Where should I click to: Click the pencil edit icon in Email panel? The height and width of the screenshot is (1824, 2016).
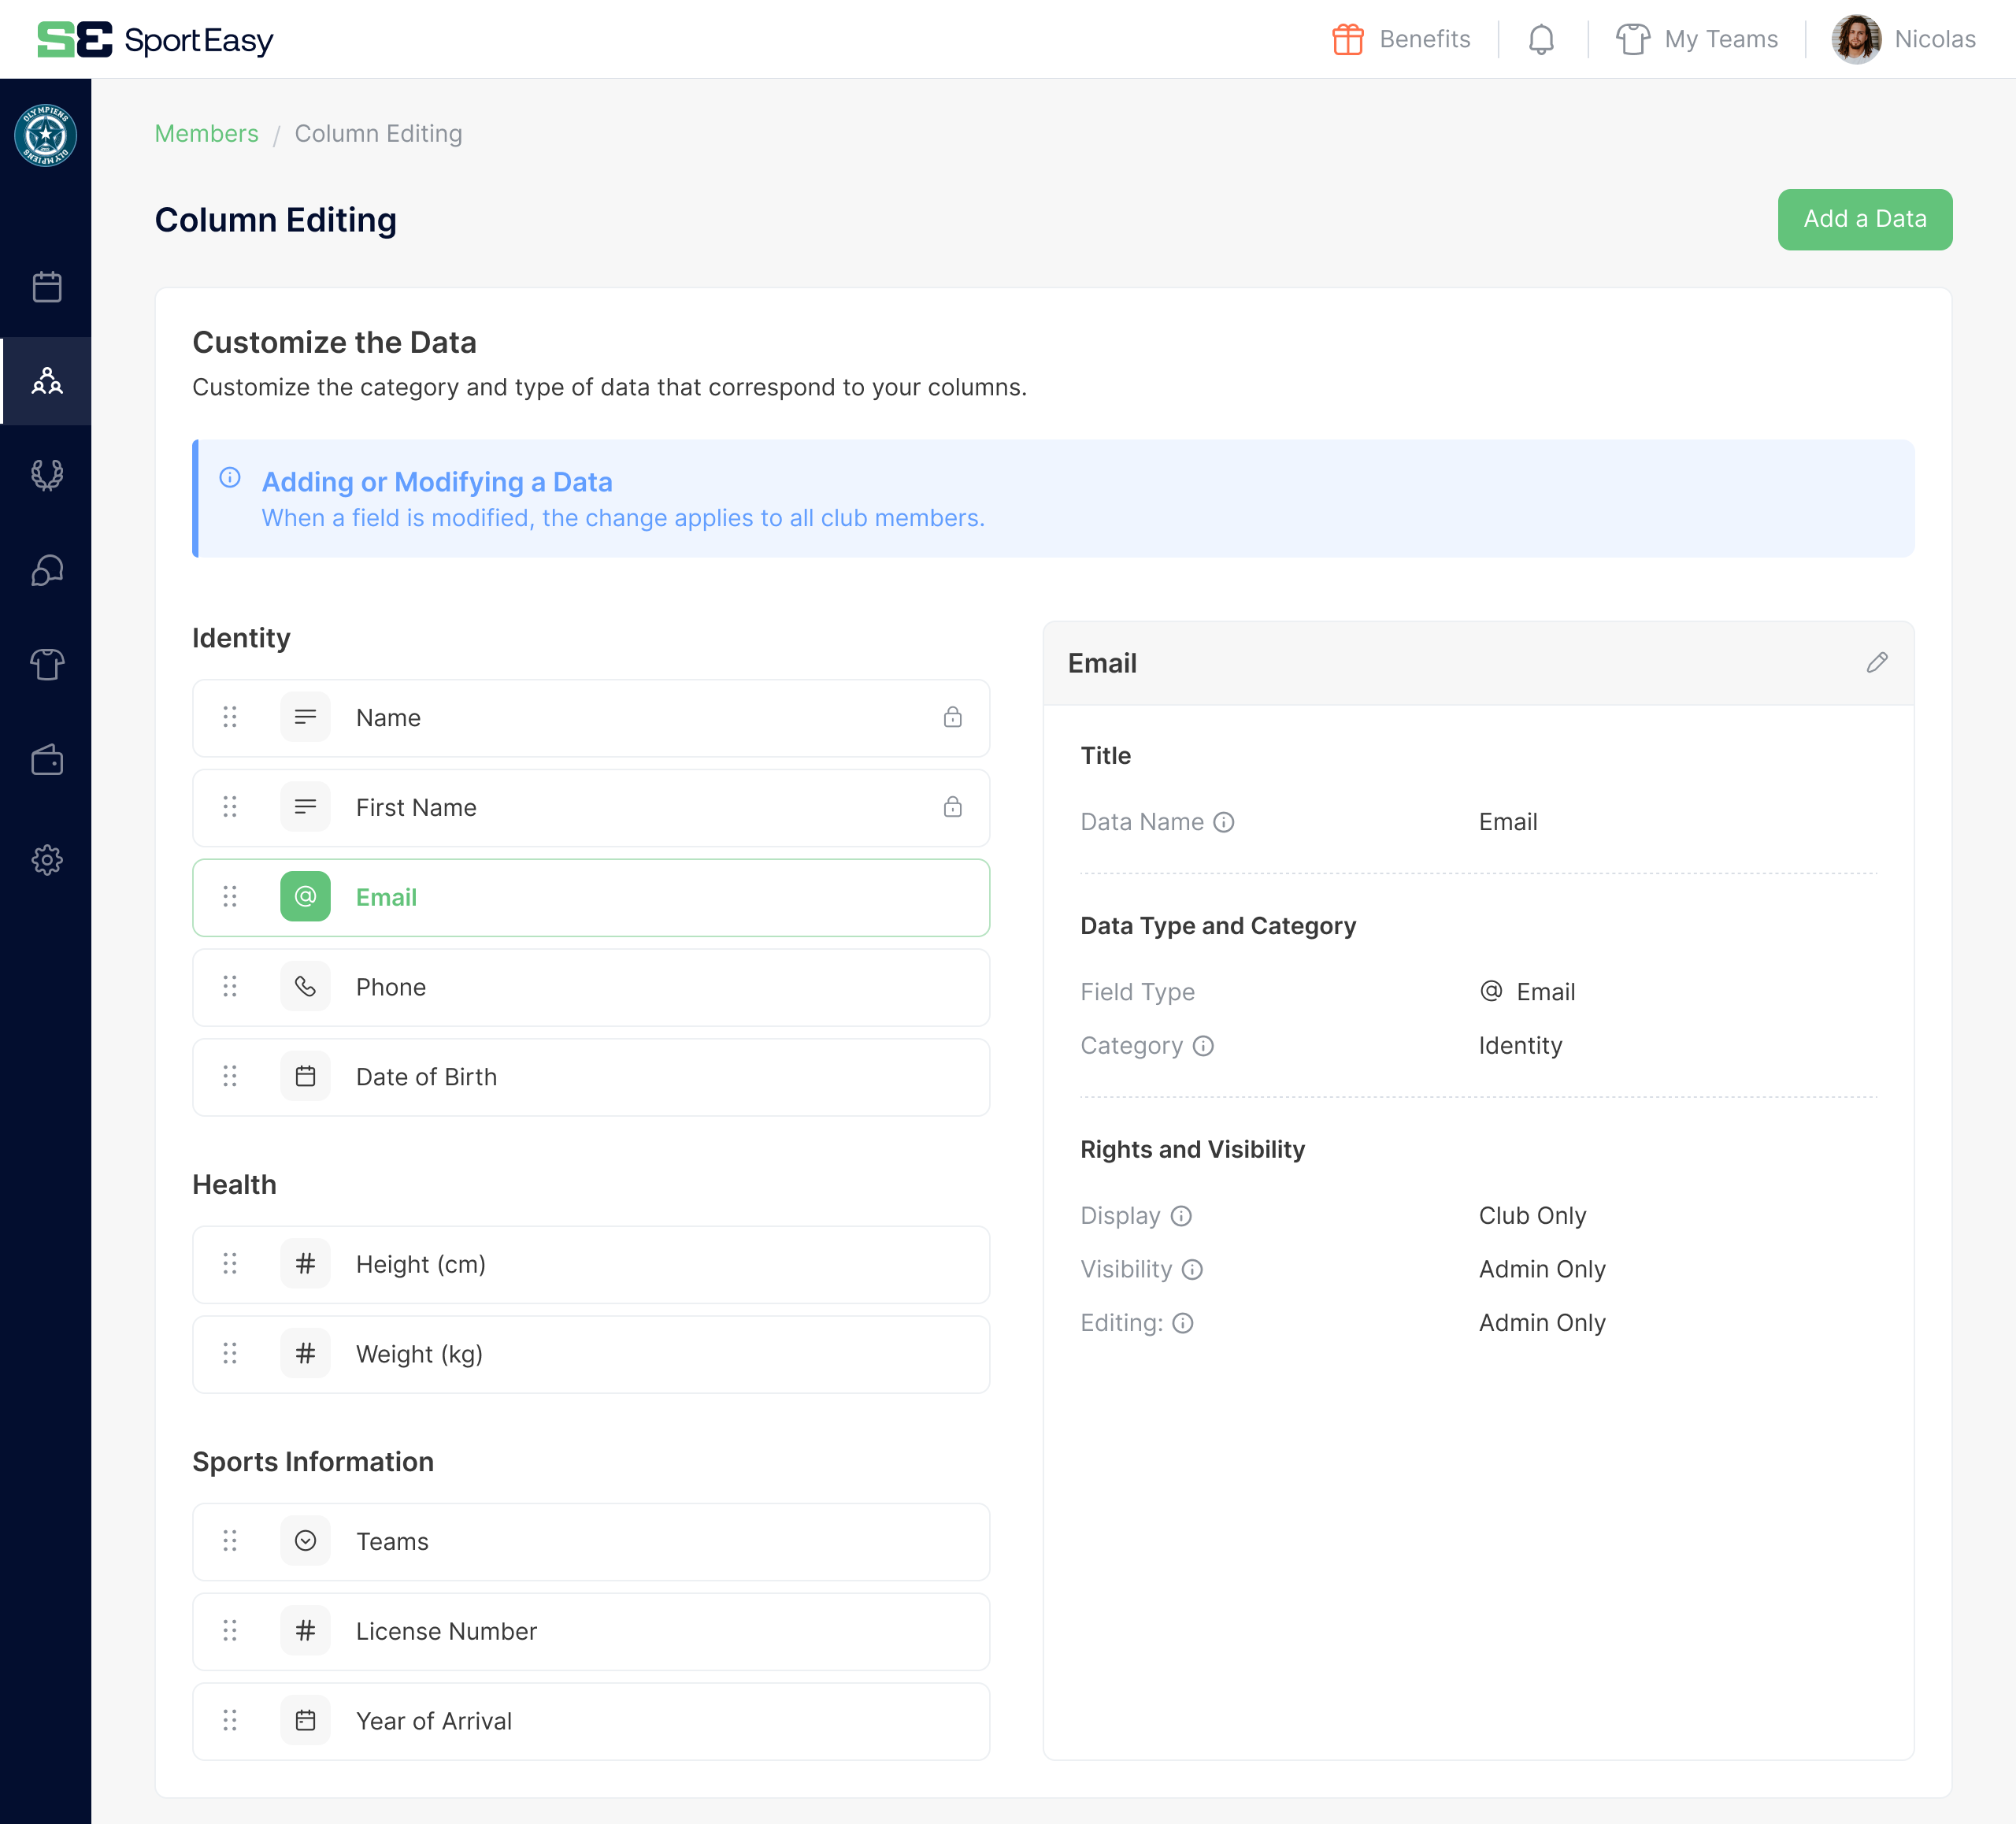1876,663
